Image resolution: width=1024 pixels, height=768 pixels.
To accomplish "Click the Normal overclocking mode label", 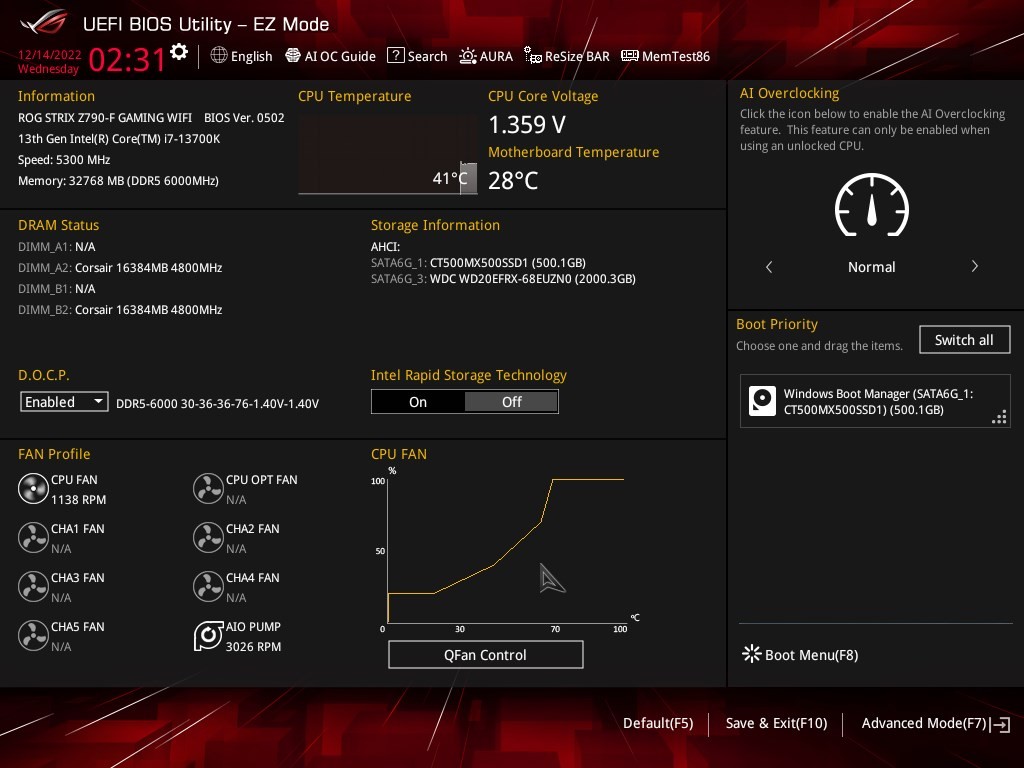I will pyautogui.click(x=871, y=266).
